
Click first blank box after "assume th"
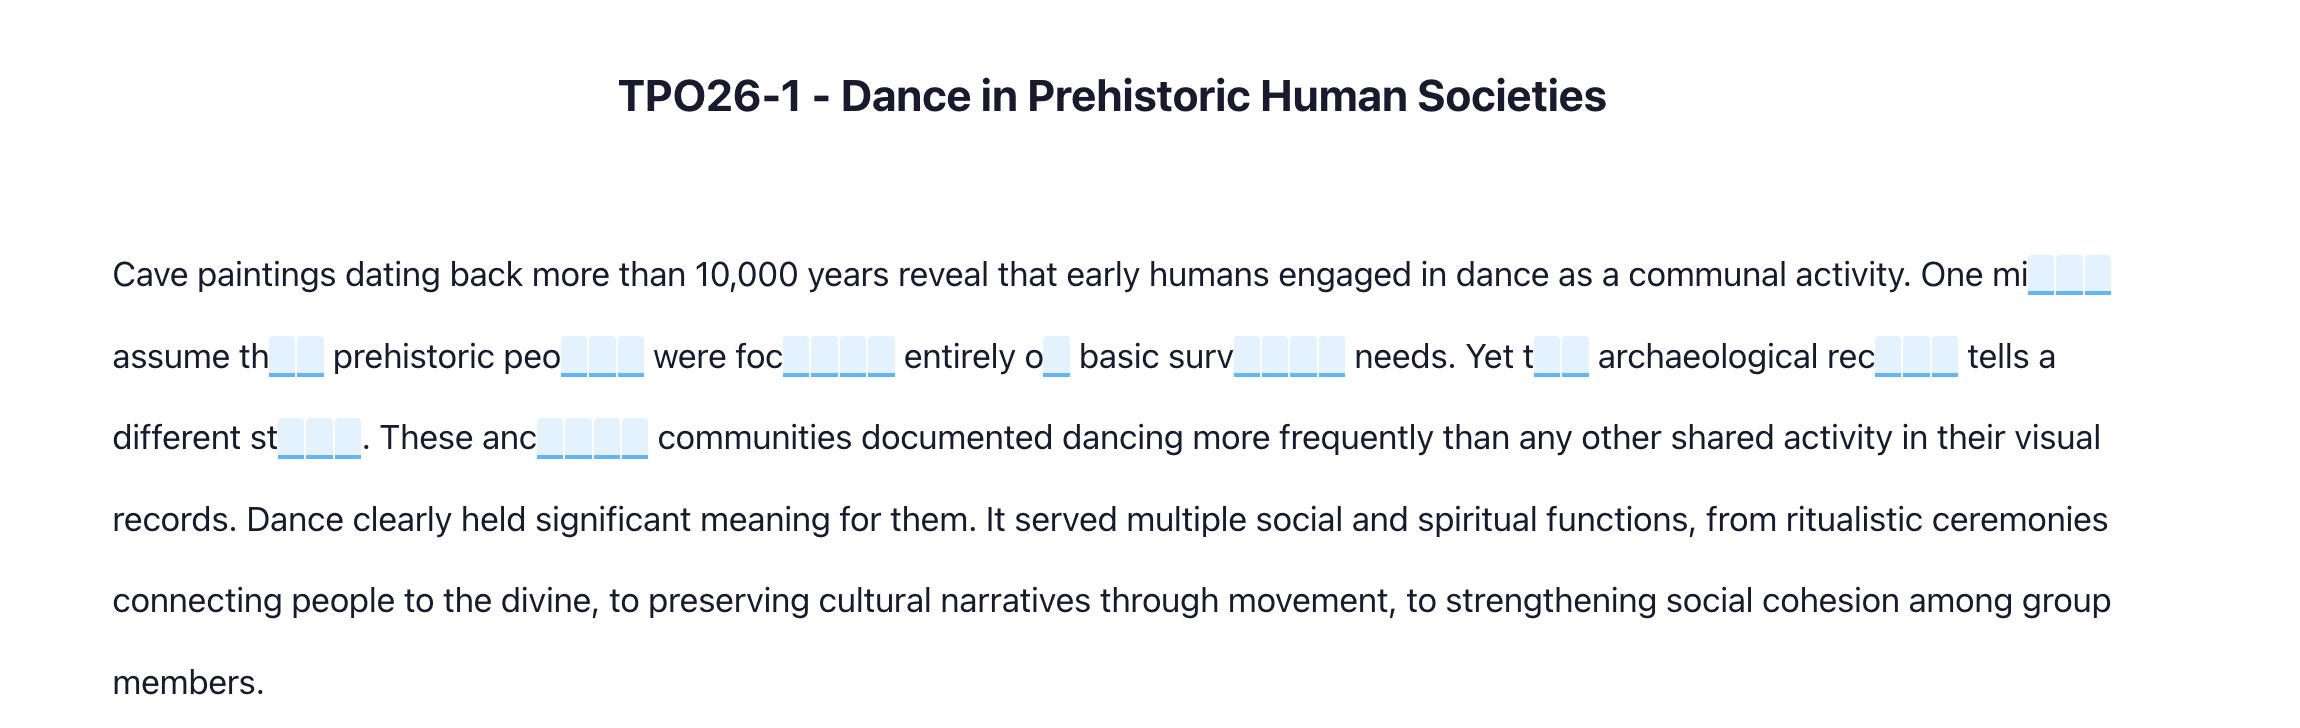pyautogui.click(x=283, y=357)
